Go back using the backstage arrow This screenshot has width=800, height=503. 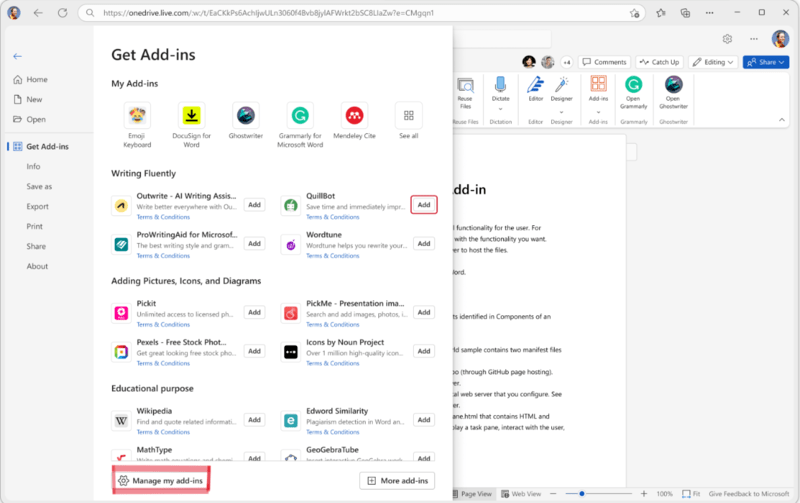click(x=17, y=56)
